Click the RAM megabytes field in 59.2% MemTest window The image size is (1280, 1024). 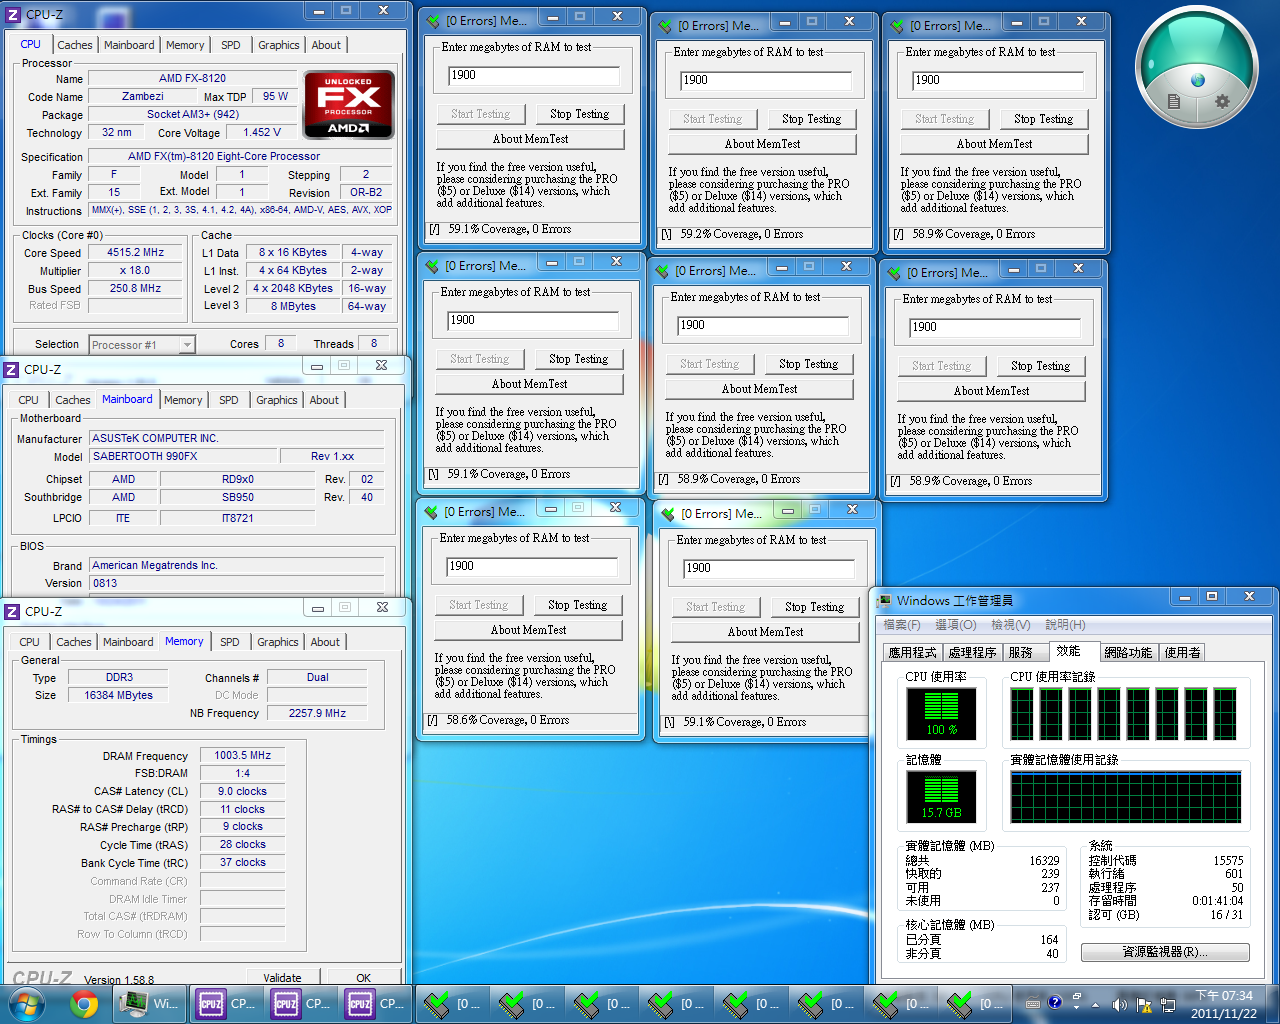click(x=766, y=80)
